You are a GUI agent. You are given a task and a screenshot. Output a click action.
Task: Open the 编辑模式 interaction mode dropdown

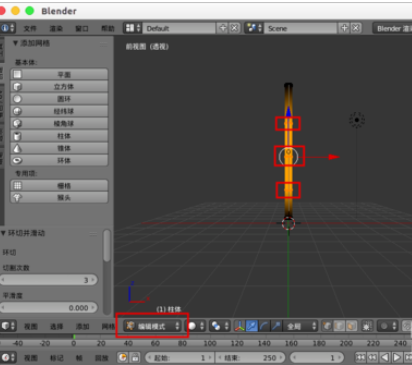(x=153, y=326)
